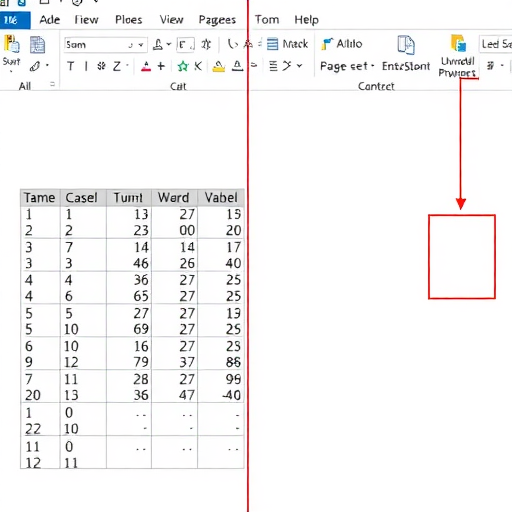This screenshot has height=512, width=512.
Task: Click the sheet icon beside Suat
Action: click(37, 45)
